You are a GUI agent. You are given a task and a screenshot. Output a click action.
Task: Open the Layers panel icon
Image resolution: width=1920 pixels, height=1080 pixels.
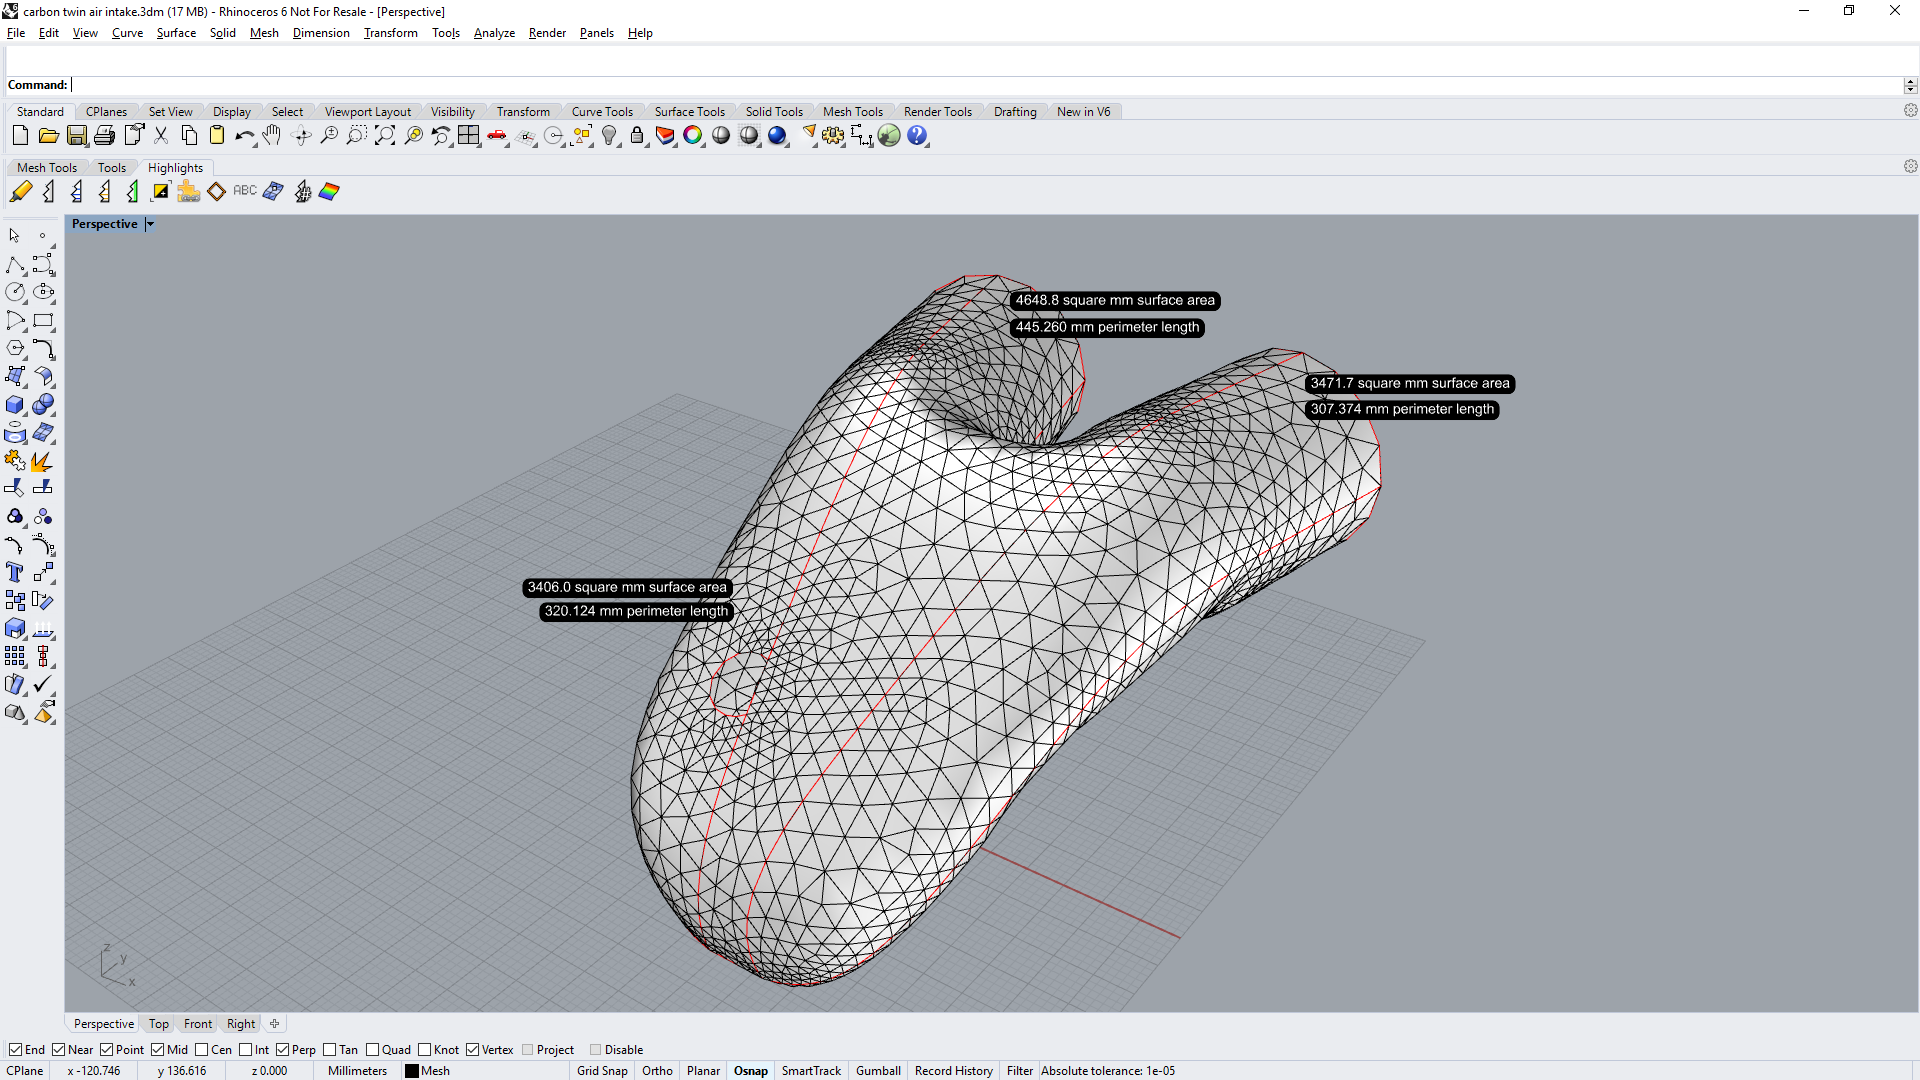point(665,136)
